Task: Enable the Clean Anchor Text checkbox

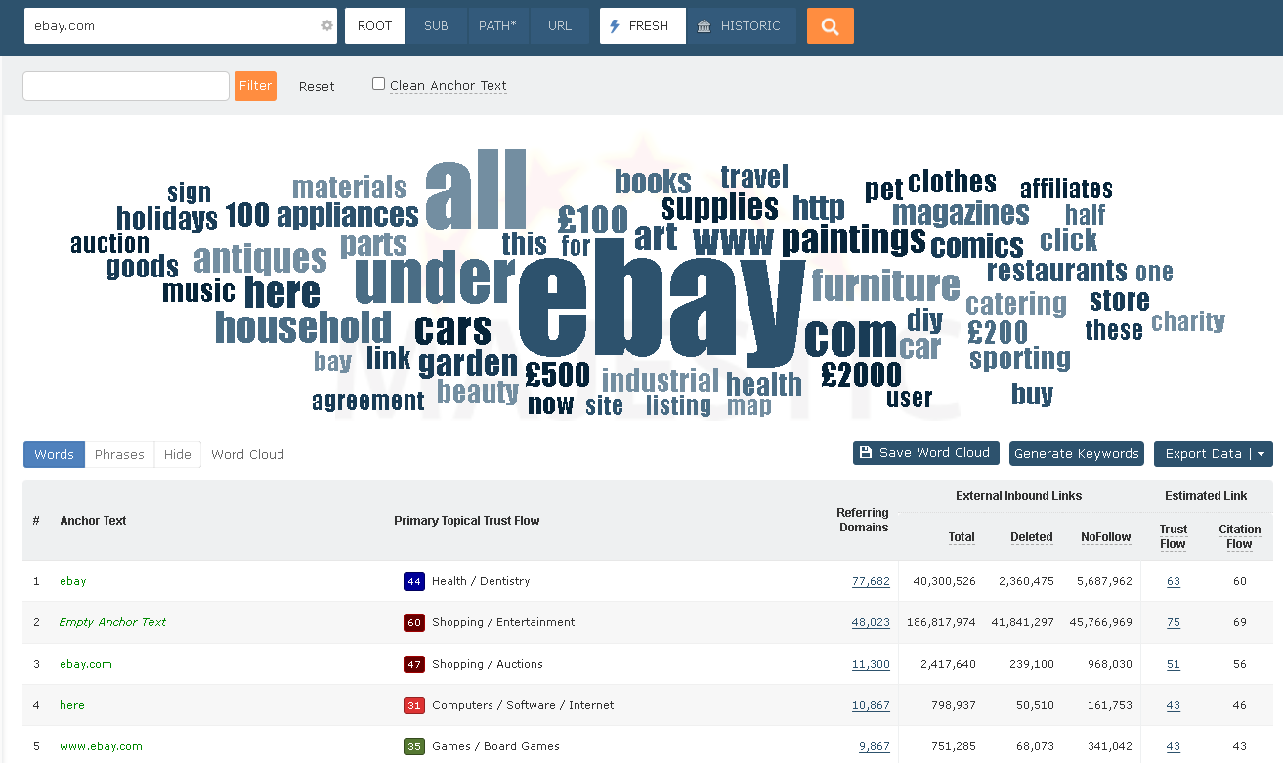Action: pyautogui.click(x=378, y=83)
